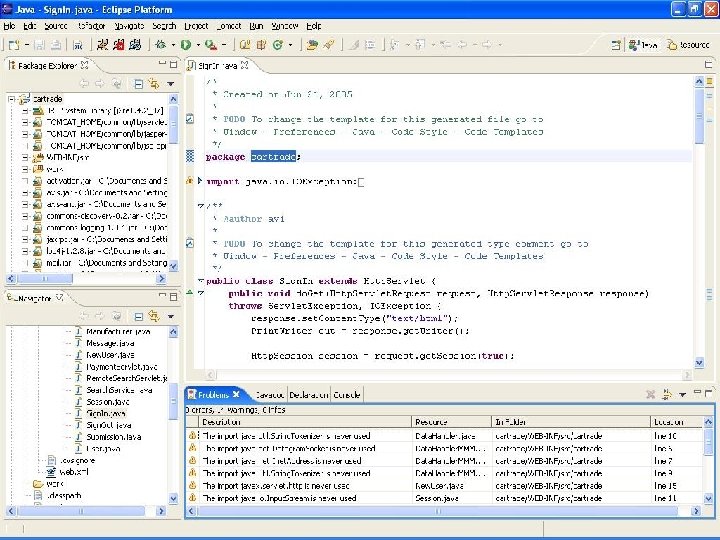Open the Project menu
The width and height of the screenshot is (720, 540).
point(195,25)
